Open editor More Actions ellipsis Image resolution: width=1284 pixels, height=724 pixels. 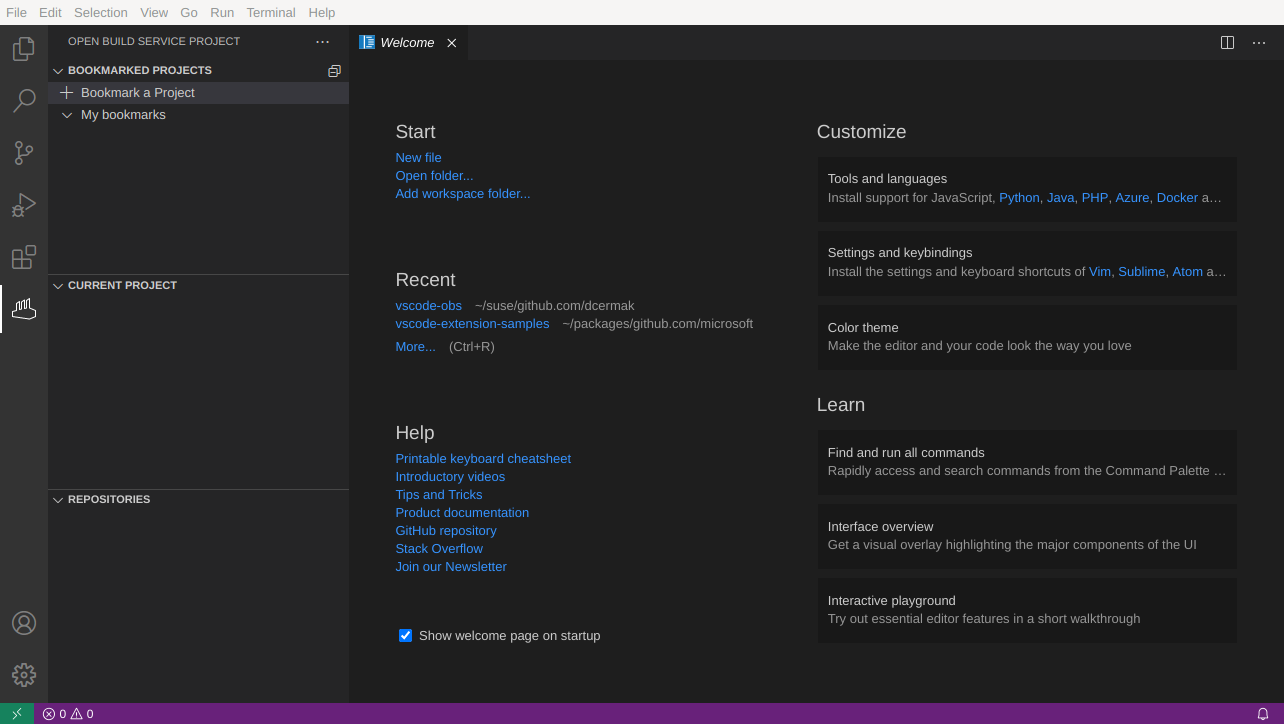[x=1259, y=43]
